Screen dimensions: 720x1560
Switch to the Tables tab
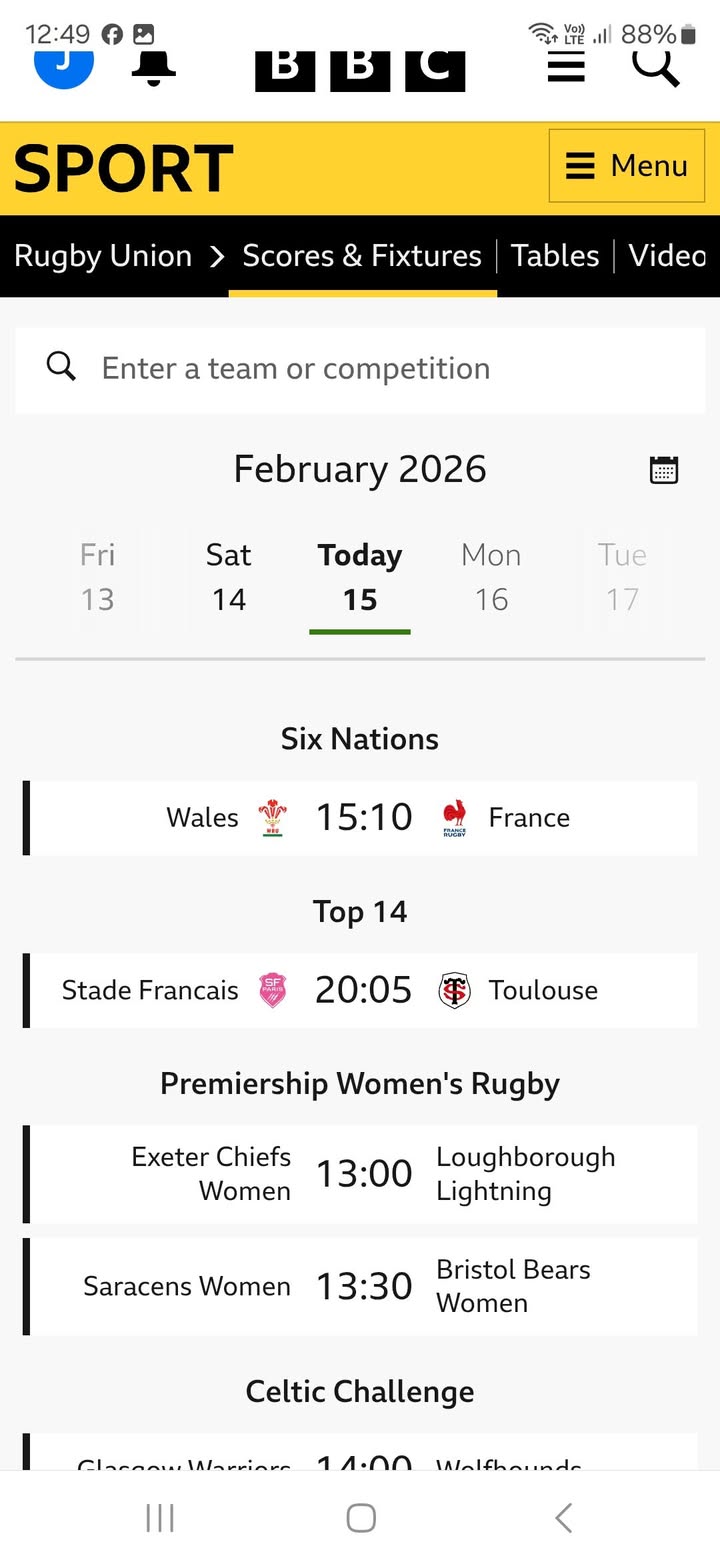pyautogui.click(x=555, y=256)
